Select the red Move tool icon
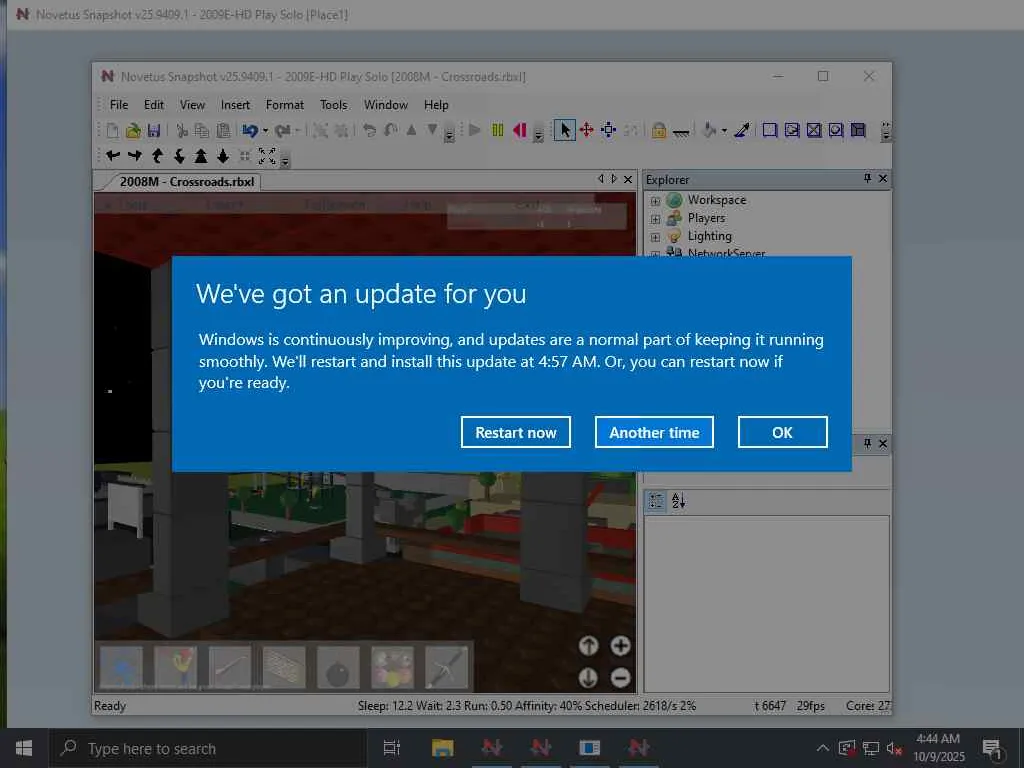 (586, 130)
